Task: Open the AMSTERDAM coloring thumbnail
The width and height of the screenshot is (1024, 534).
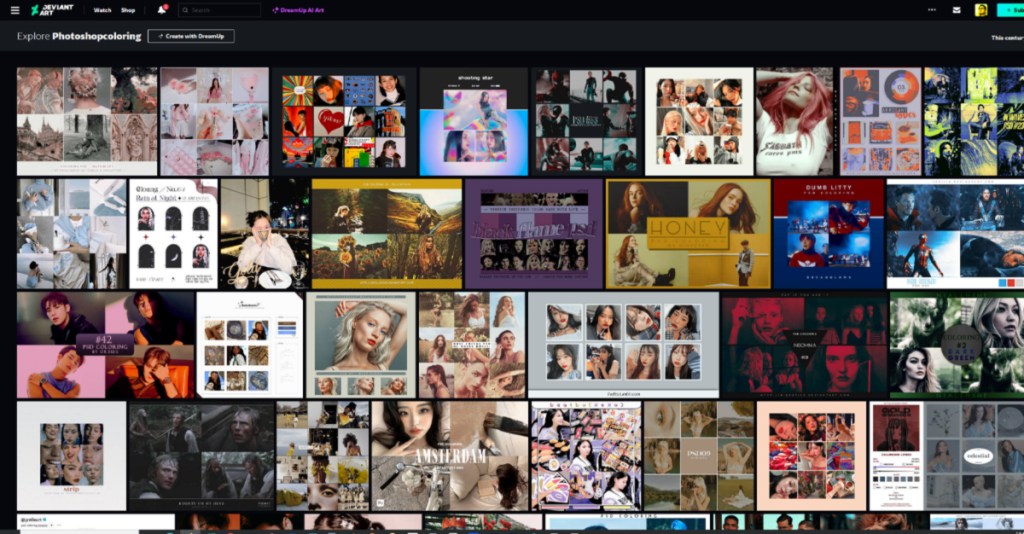Action: 449,456
